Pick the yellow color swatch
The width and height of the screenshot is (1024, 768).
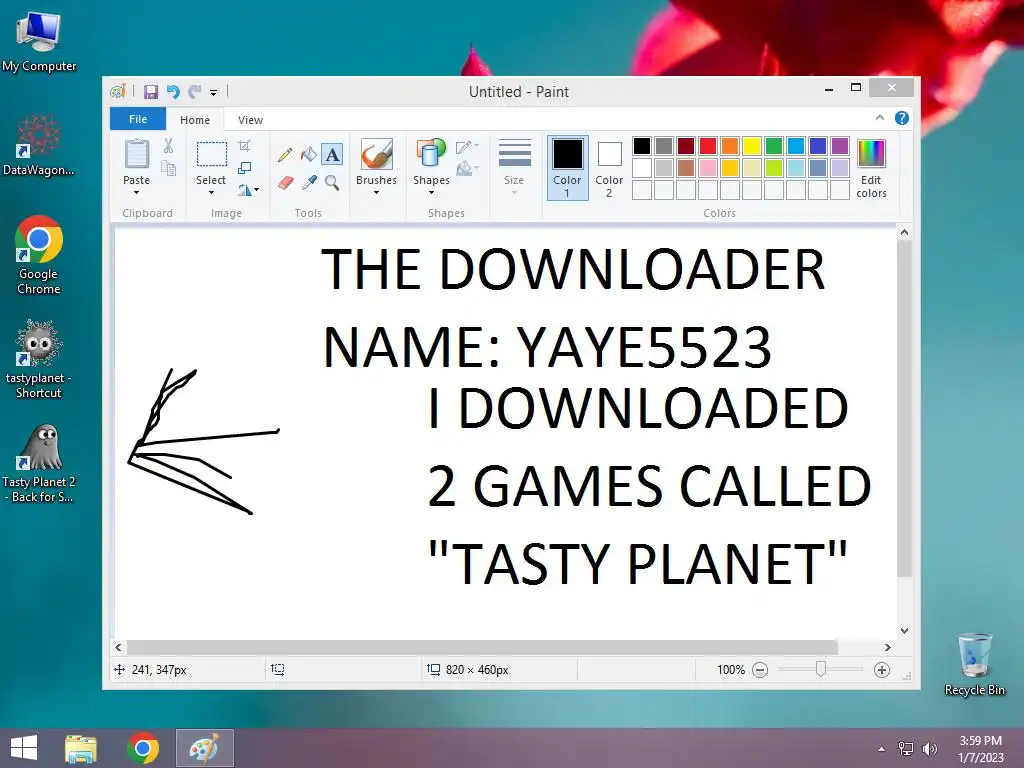[x=752, y=146]
